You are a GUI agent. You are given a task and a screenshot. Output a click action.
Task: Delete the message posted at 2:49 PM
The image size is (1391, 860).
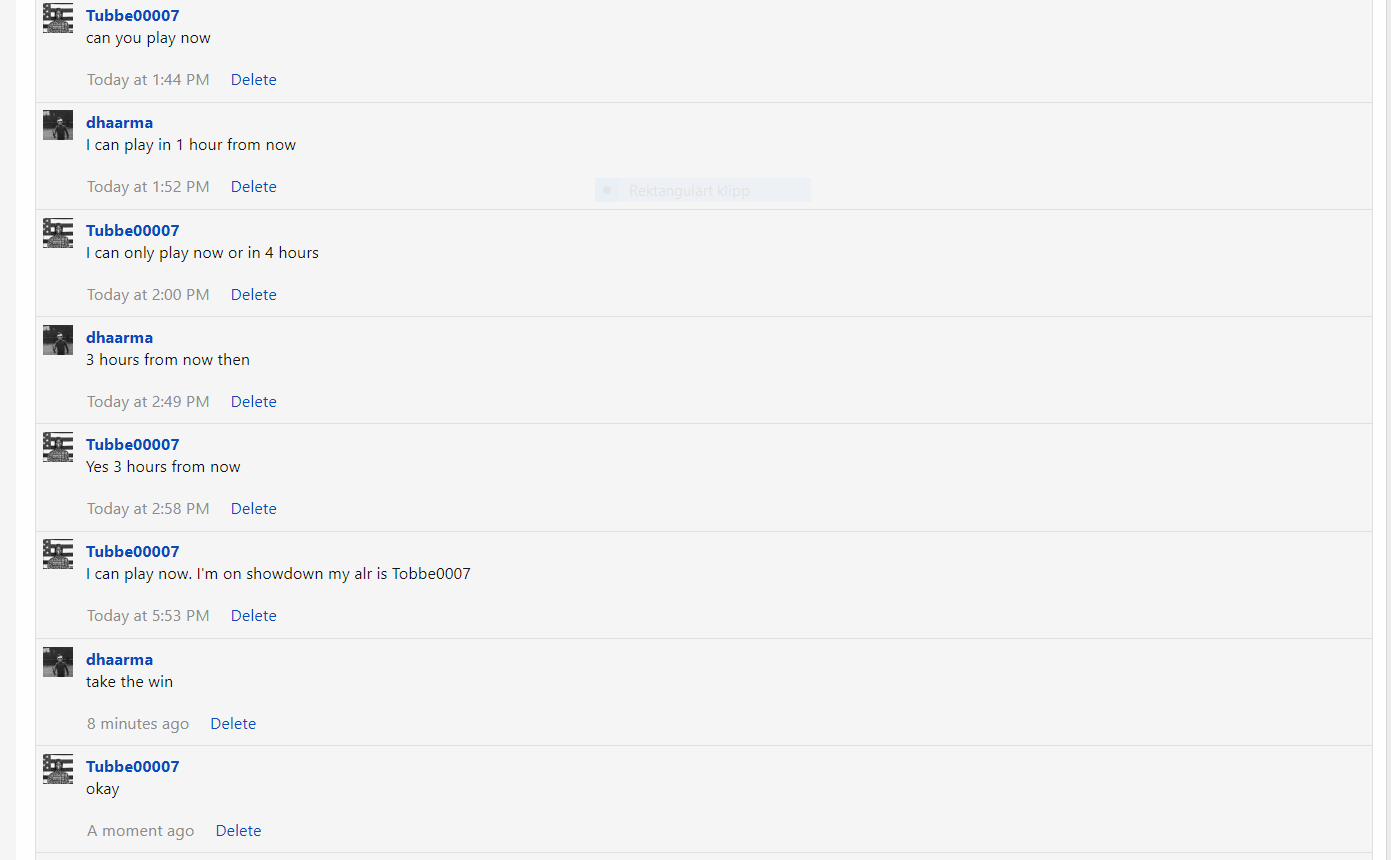point(254,402)
